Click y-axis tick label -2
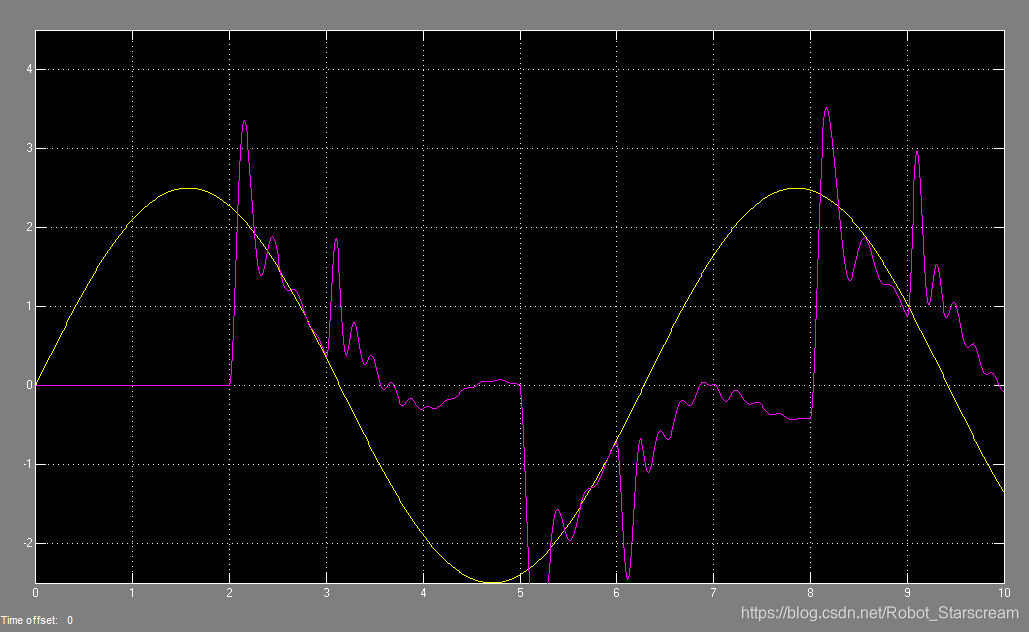This screenshot has height=632, width=1029. coord(28,543)
